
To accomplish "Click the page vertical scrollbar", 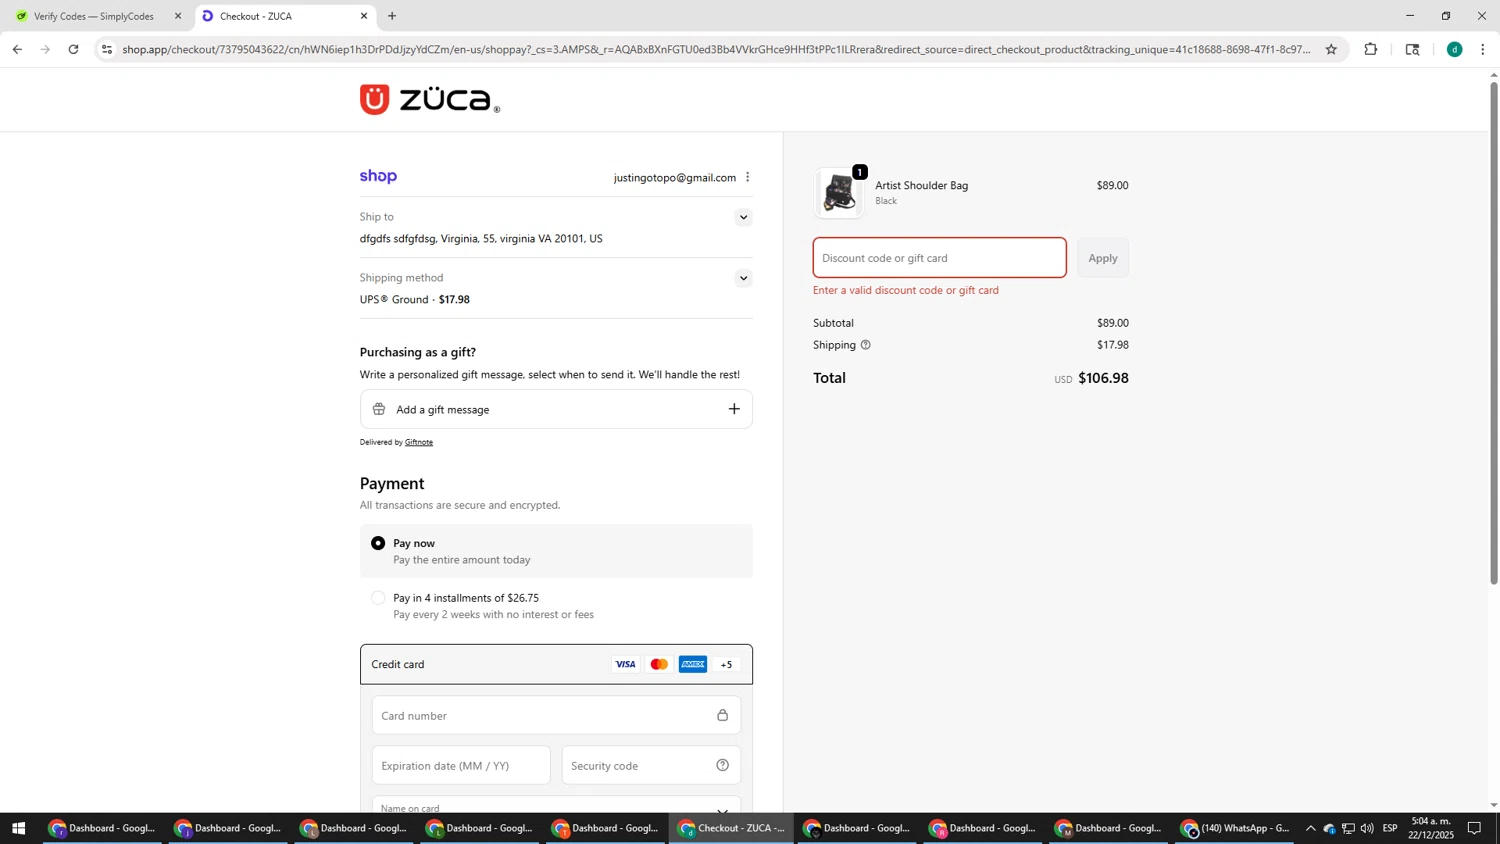I will (x=1494, y=333).
